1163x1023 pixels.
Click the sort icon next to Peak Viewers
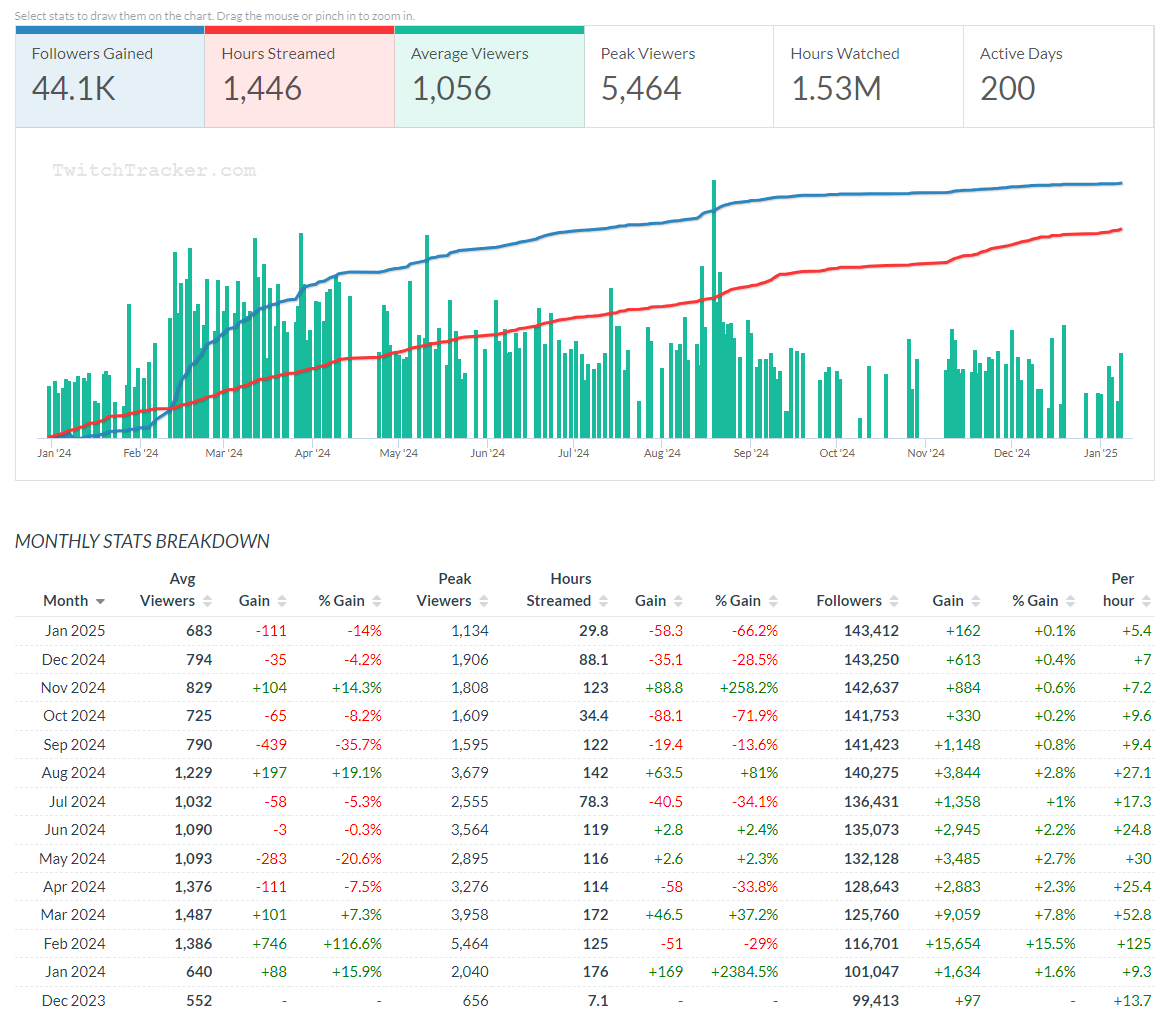[x=484, y=601]
